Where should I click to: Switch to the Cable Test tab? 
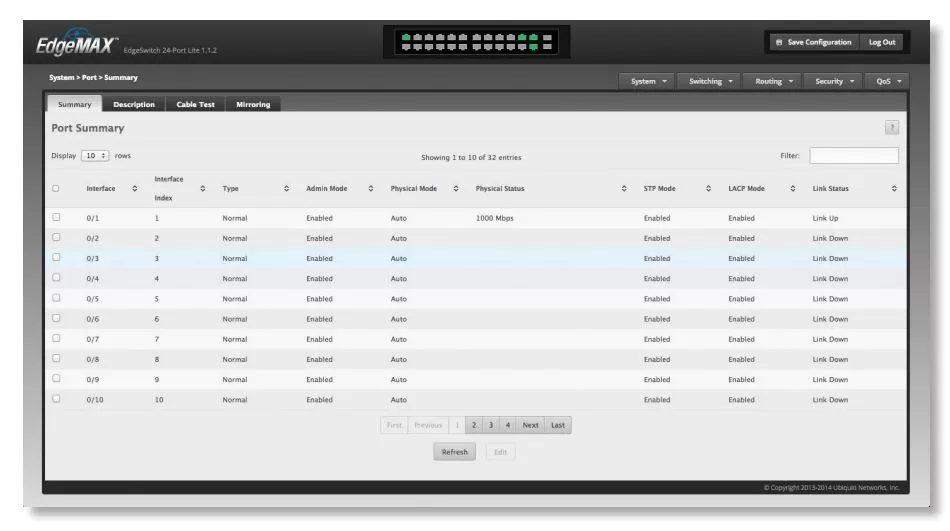point(195,104)
